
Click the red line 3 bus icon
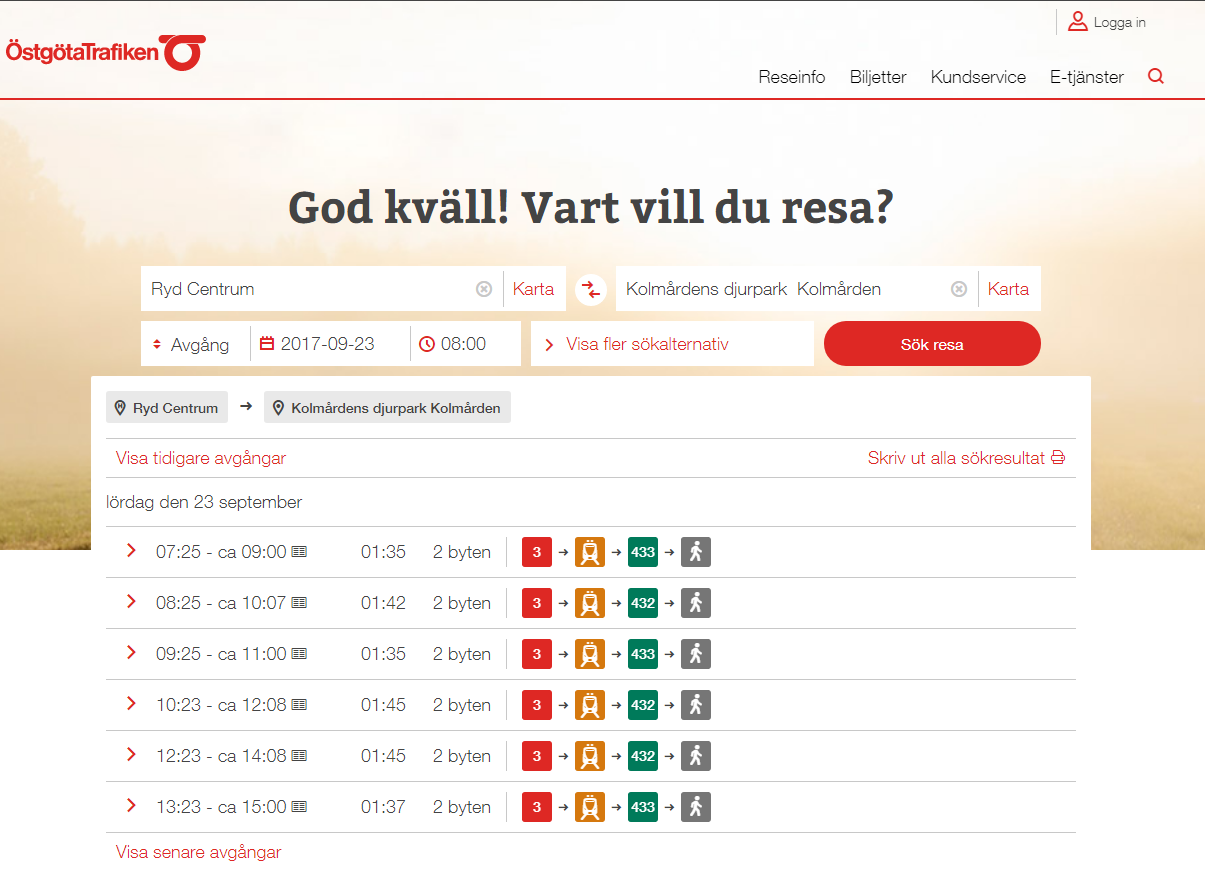536,551
